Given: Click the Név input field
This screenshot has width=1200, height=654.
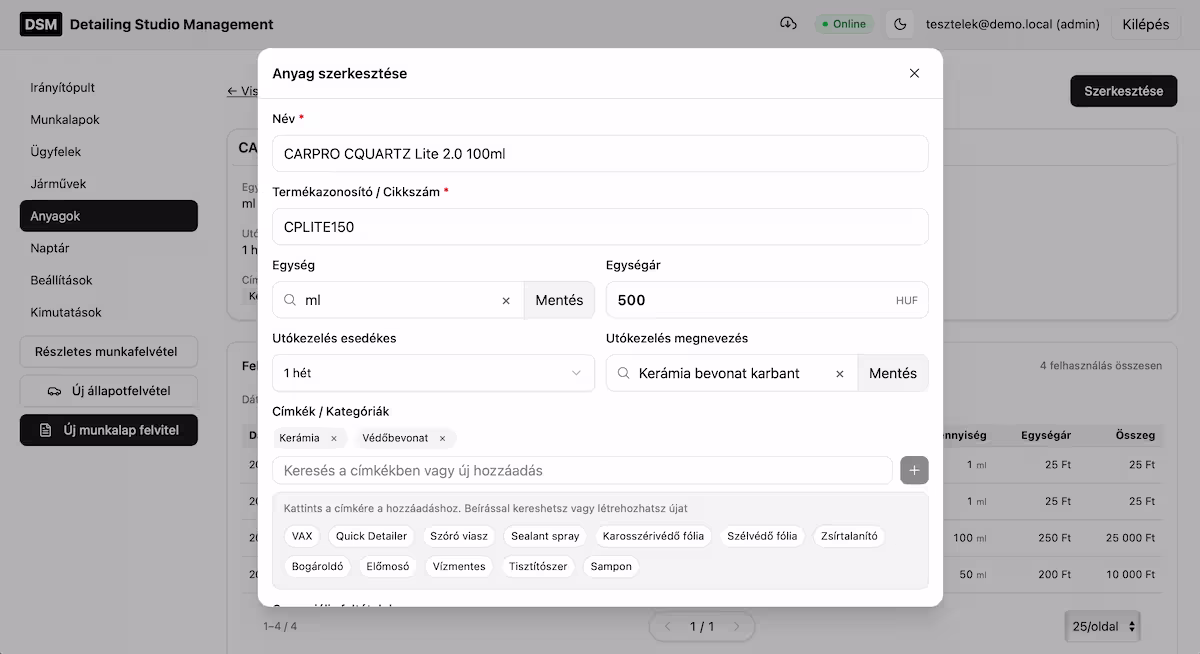Looking at the screenshot, I should click(600, 154).
